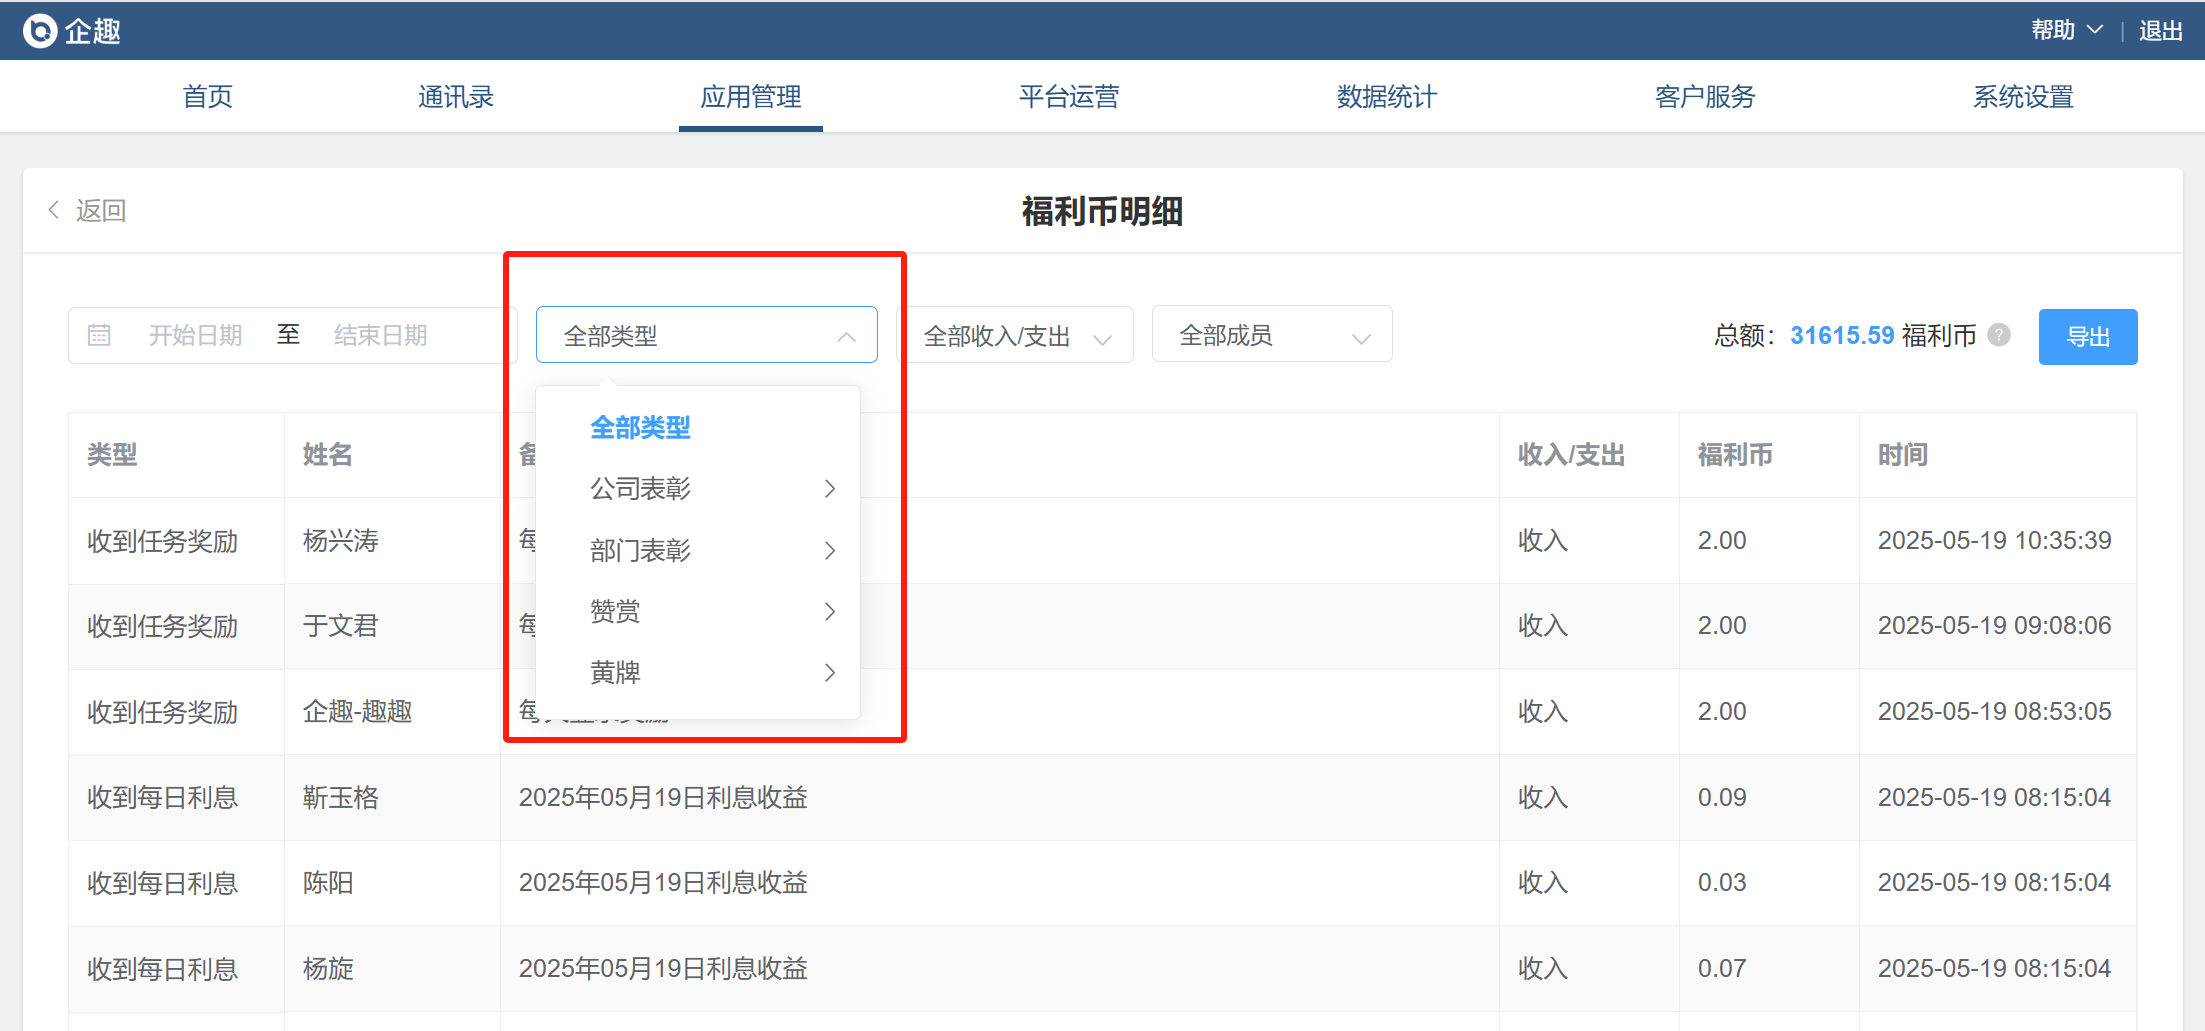The width and height of the screenshot is (2205, 1031).
Task: Open the 全部成员 member dropdown
Action: point(1271,336)
